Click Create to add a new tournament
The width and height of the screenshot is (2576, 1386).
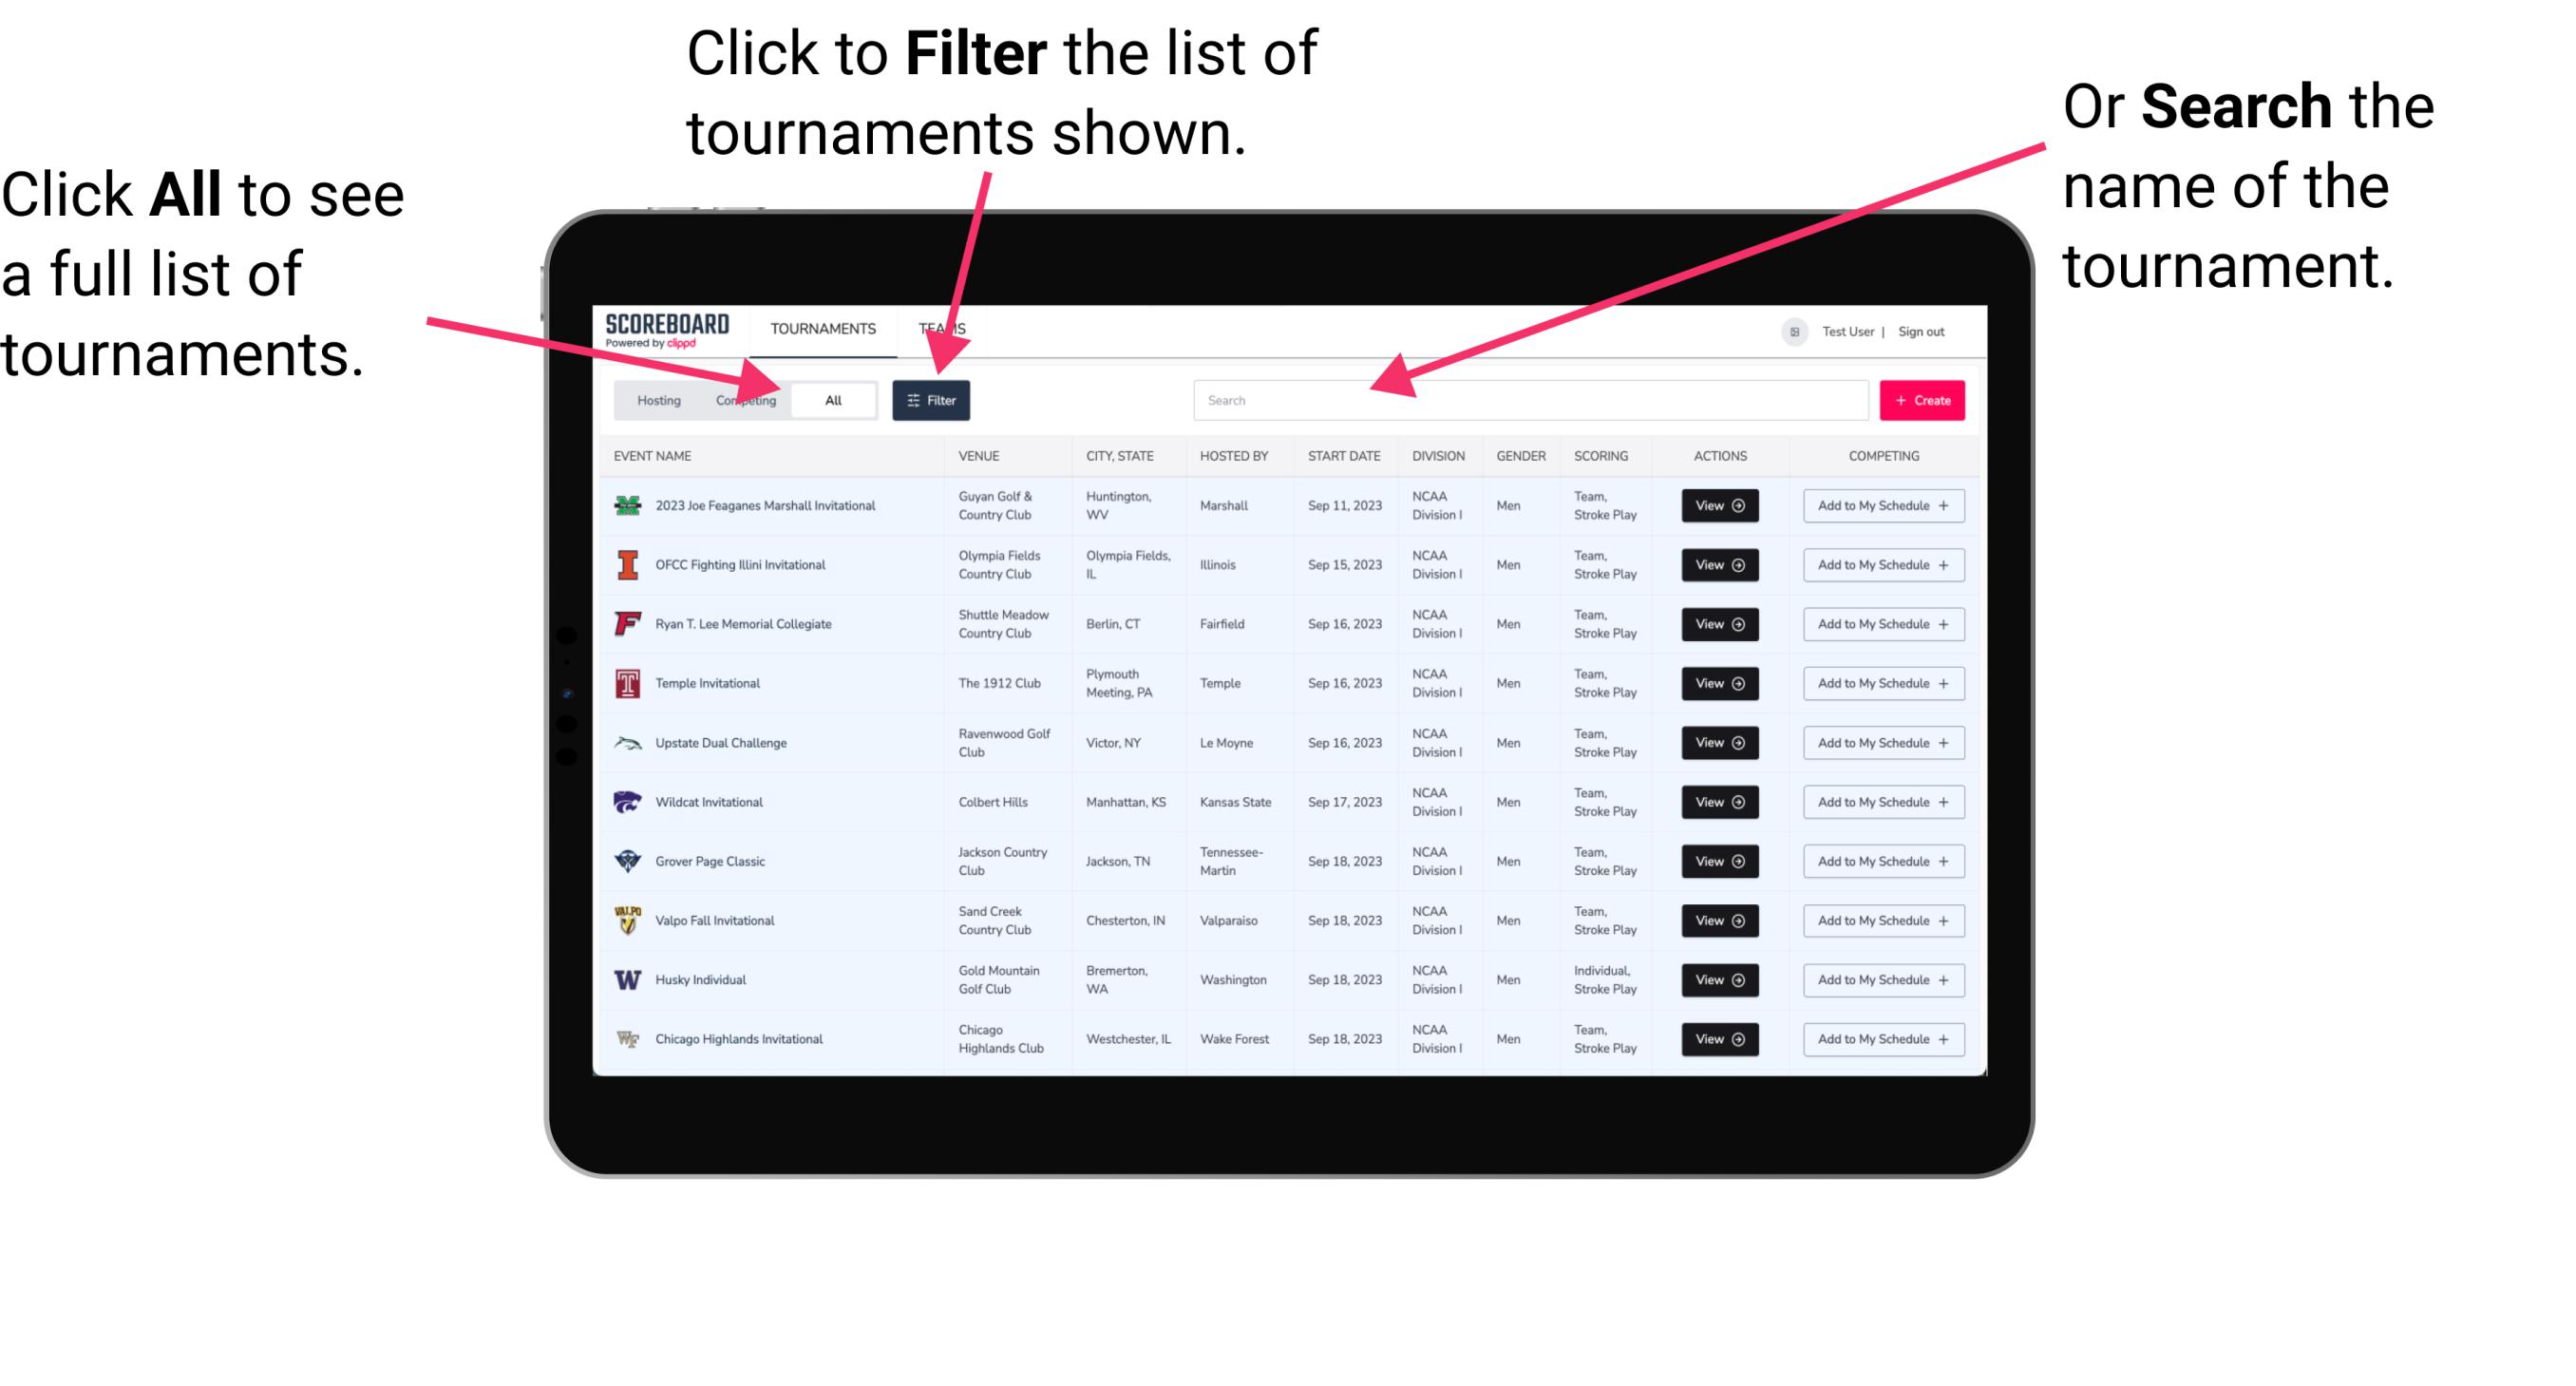click(x=1923, y=399)
